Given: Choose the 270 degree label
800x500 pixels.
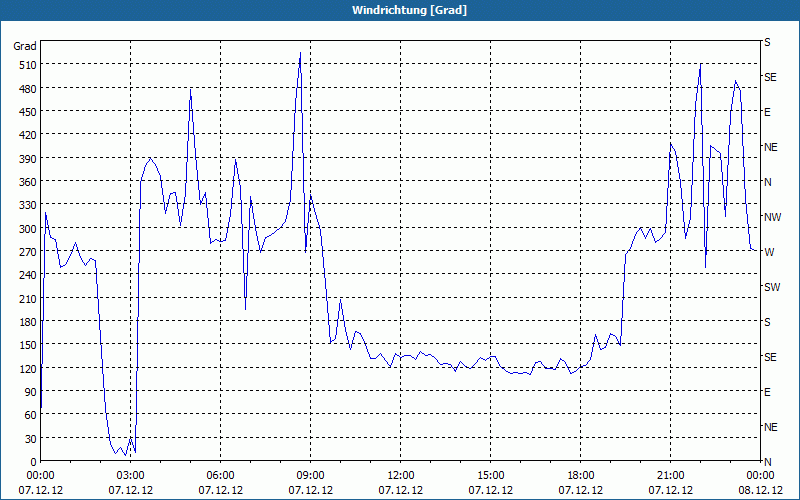Looking at the screenshot, I should [x=28, y=252].
